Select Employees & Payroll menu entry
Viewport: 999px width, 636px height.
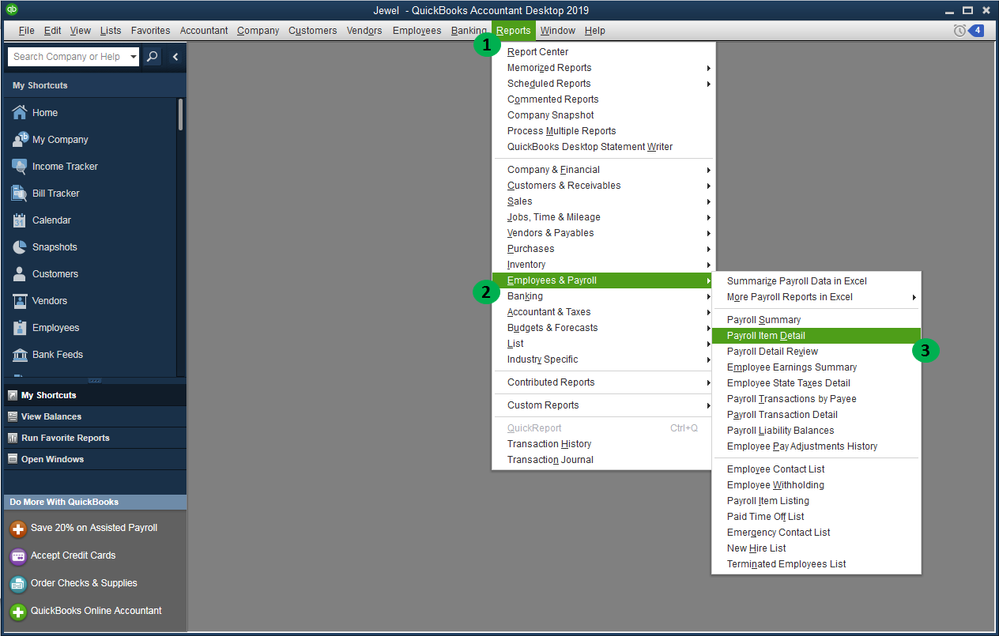[x=602, y=280]
